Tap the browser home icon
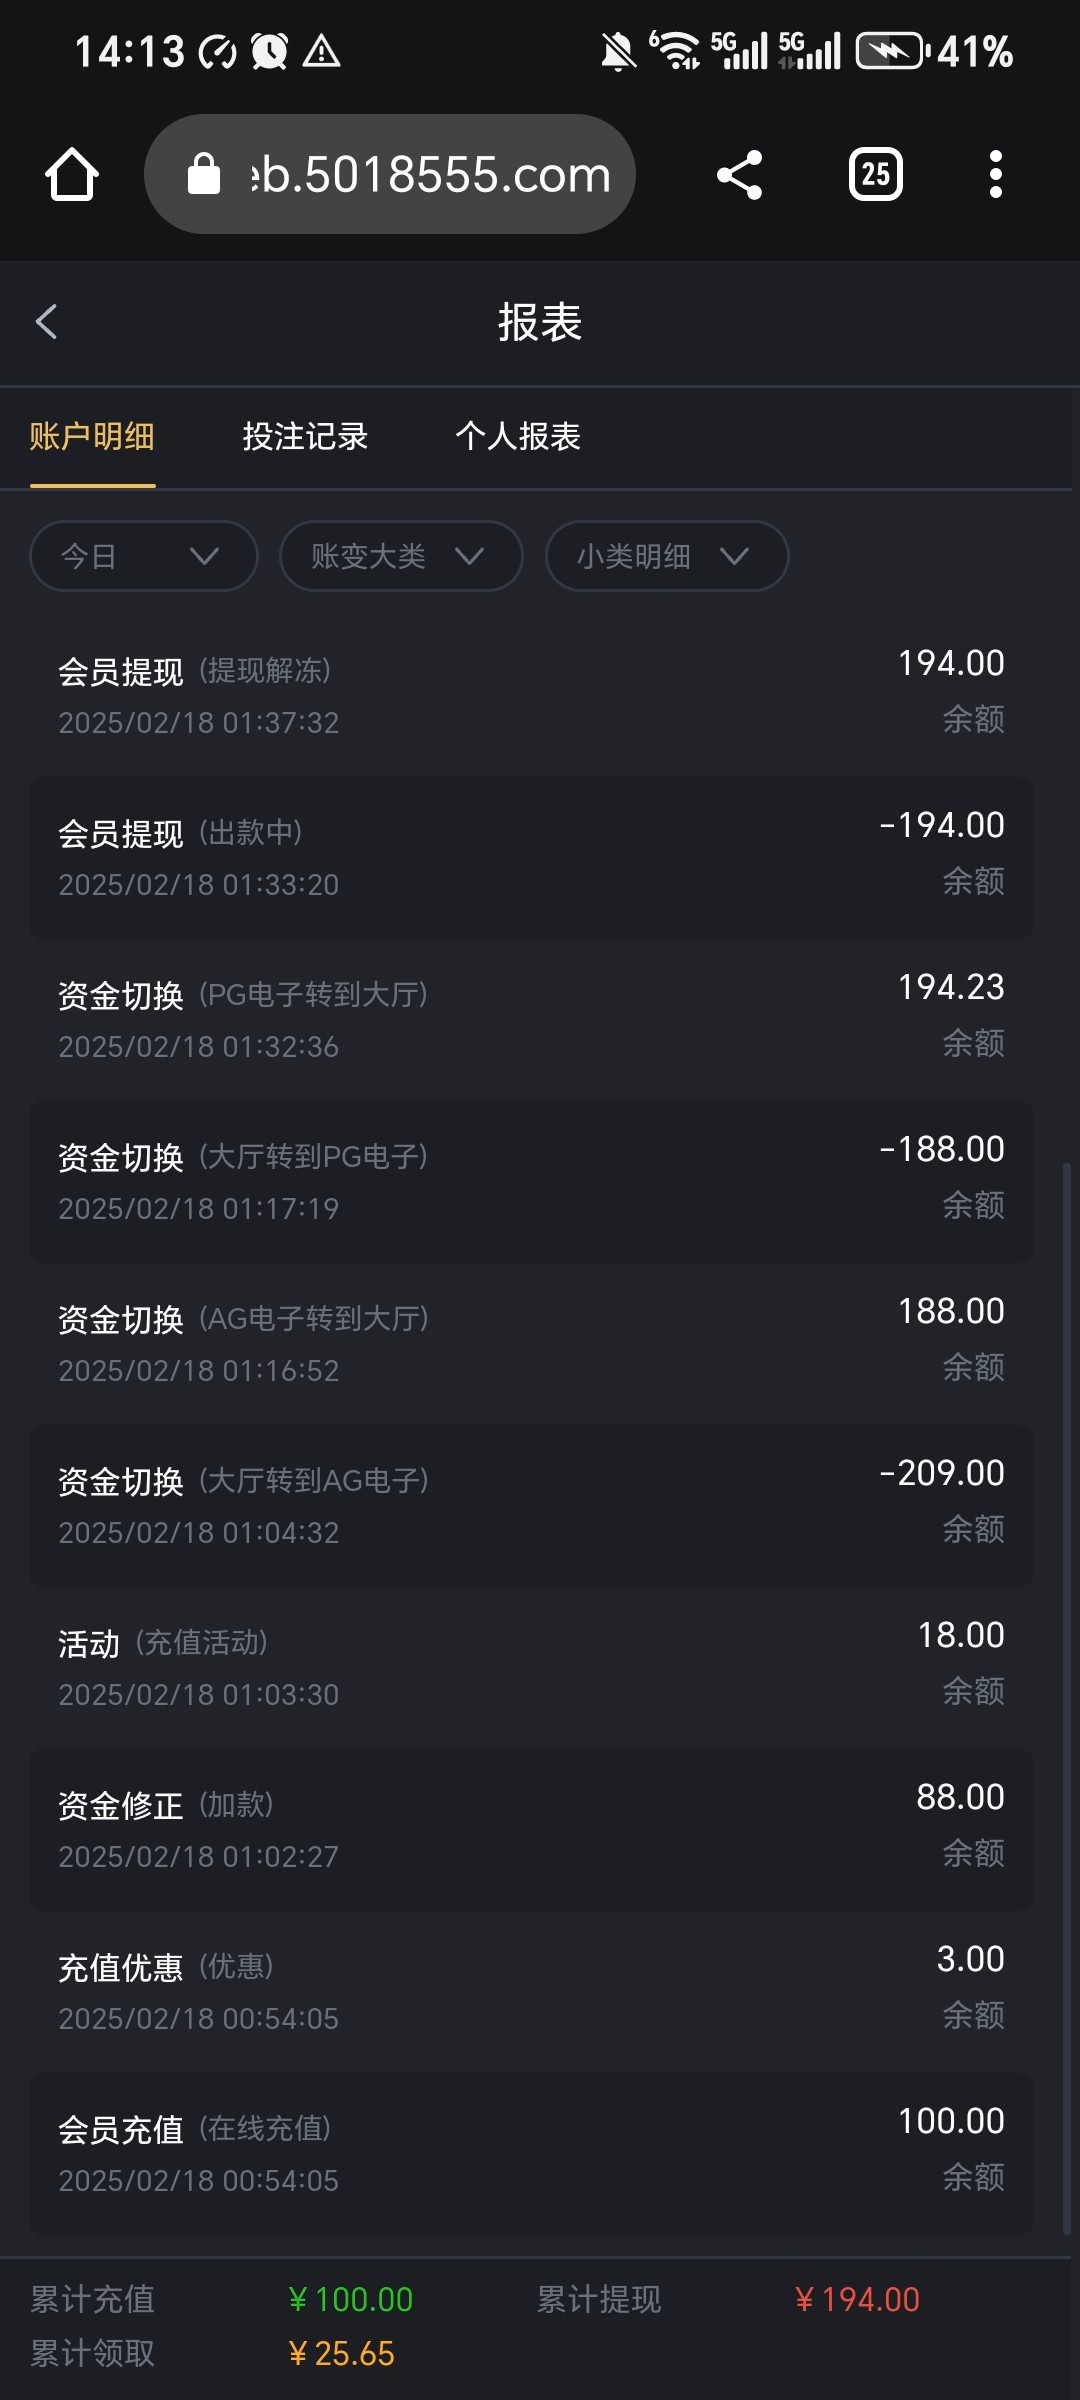Viewport: 1080px width, 2400px height. 72,175
